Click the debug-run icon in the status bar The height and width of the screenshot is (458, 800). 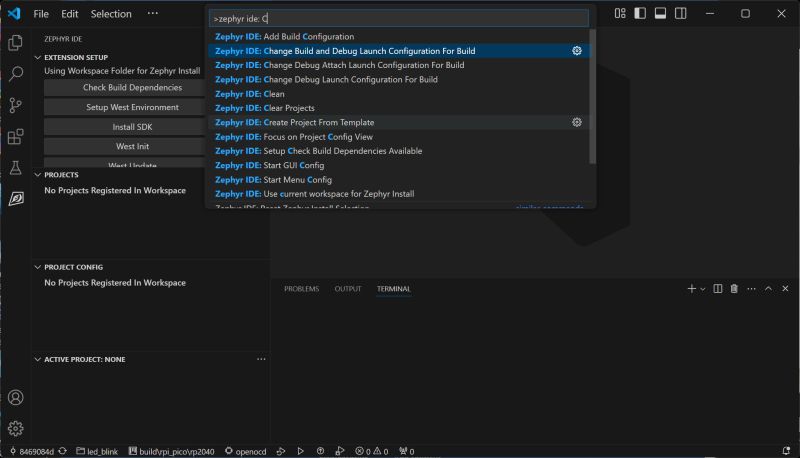(x=340, y=451)
